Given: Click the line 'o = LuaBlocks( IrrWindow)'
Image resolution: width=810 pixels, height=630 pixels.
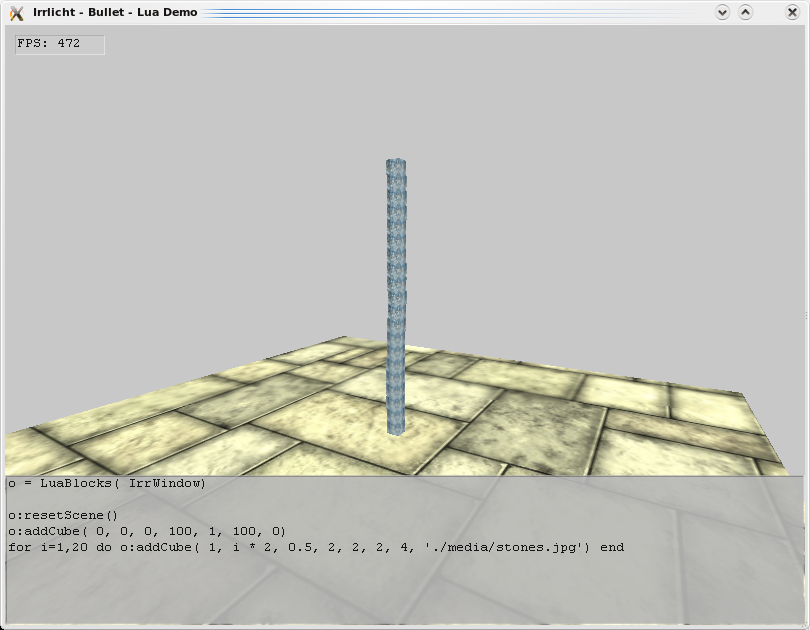Looking at the screenshot, I should [107, 483].
